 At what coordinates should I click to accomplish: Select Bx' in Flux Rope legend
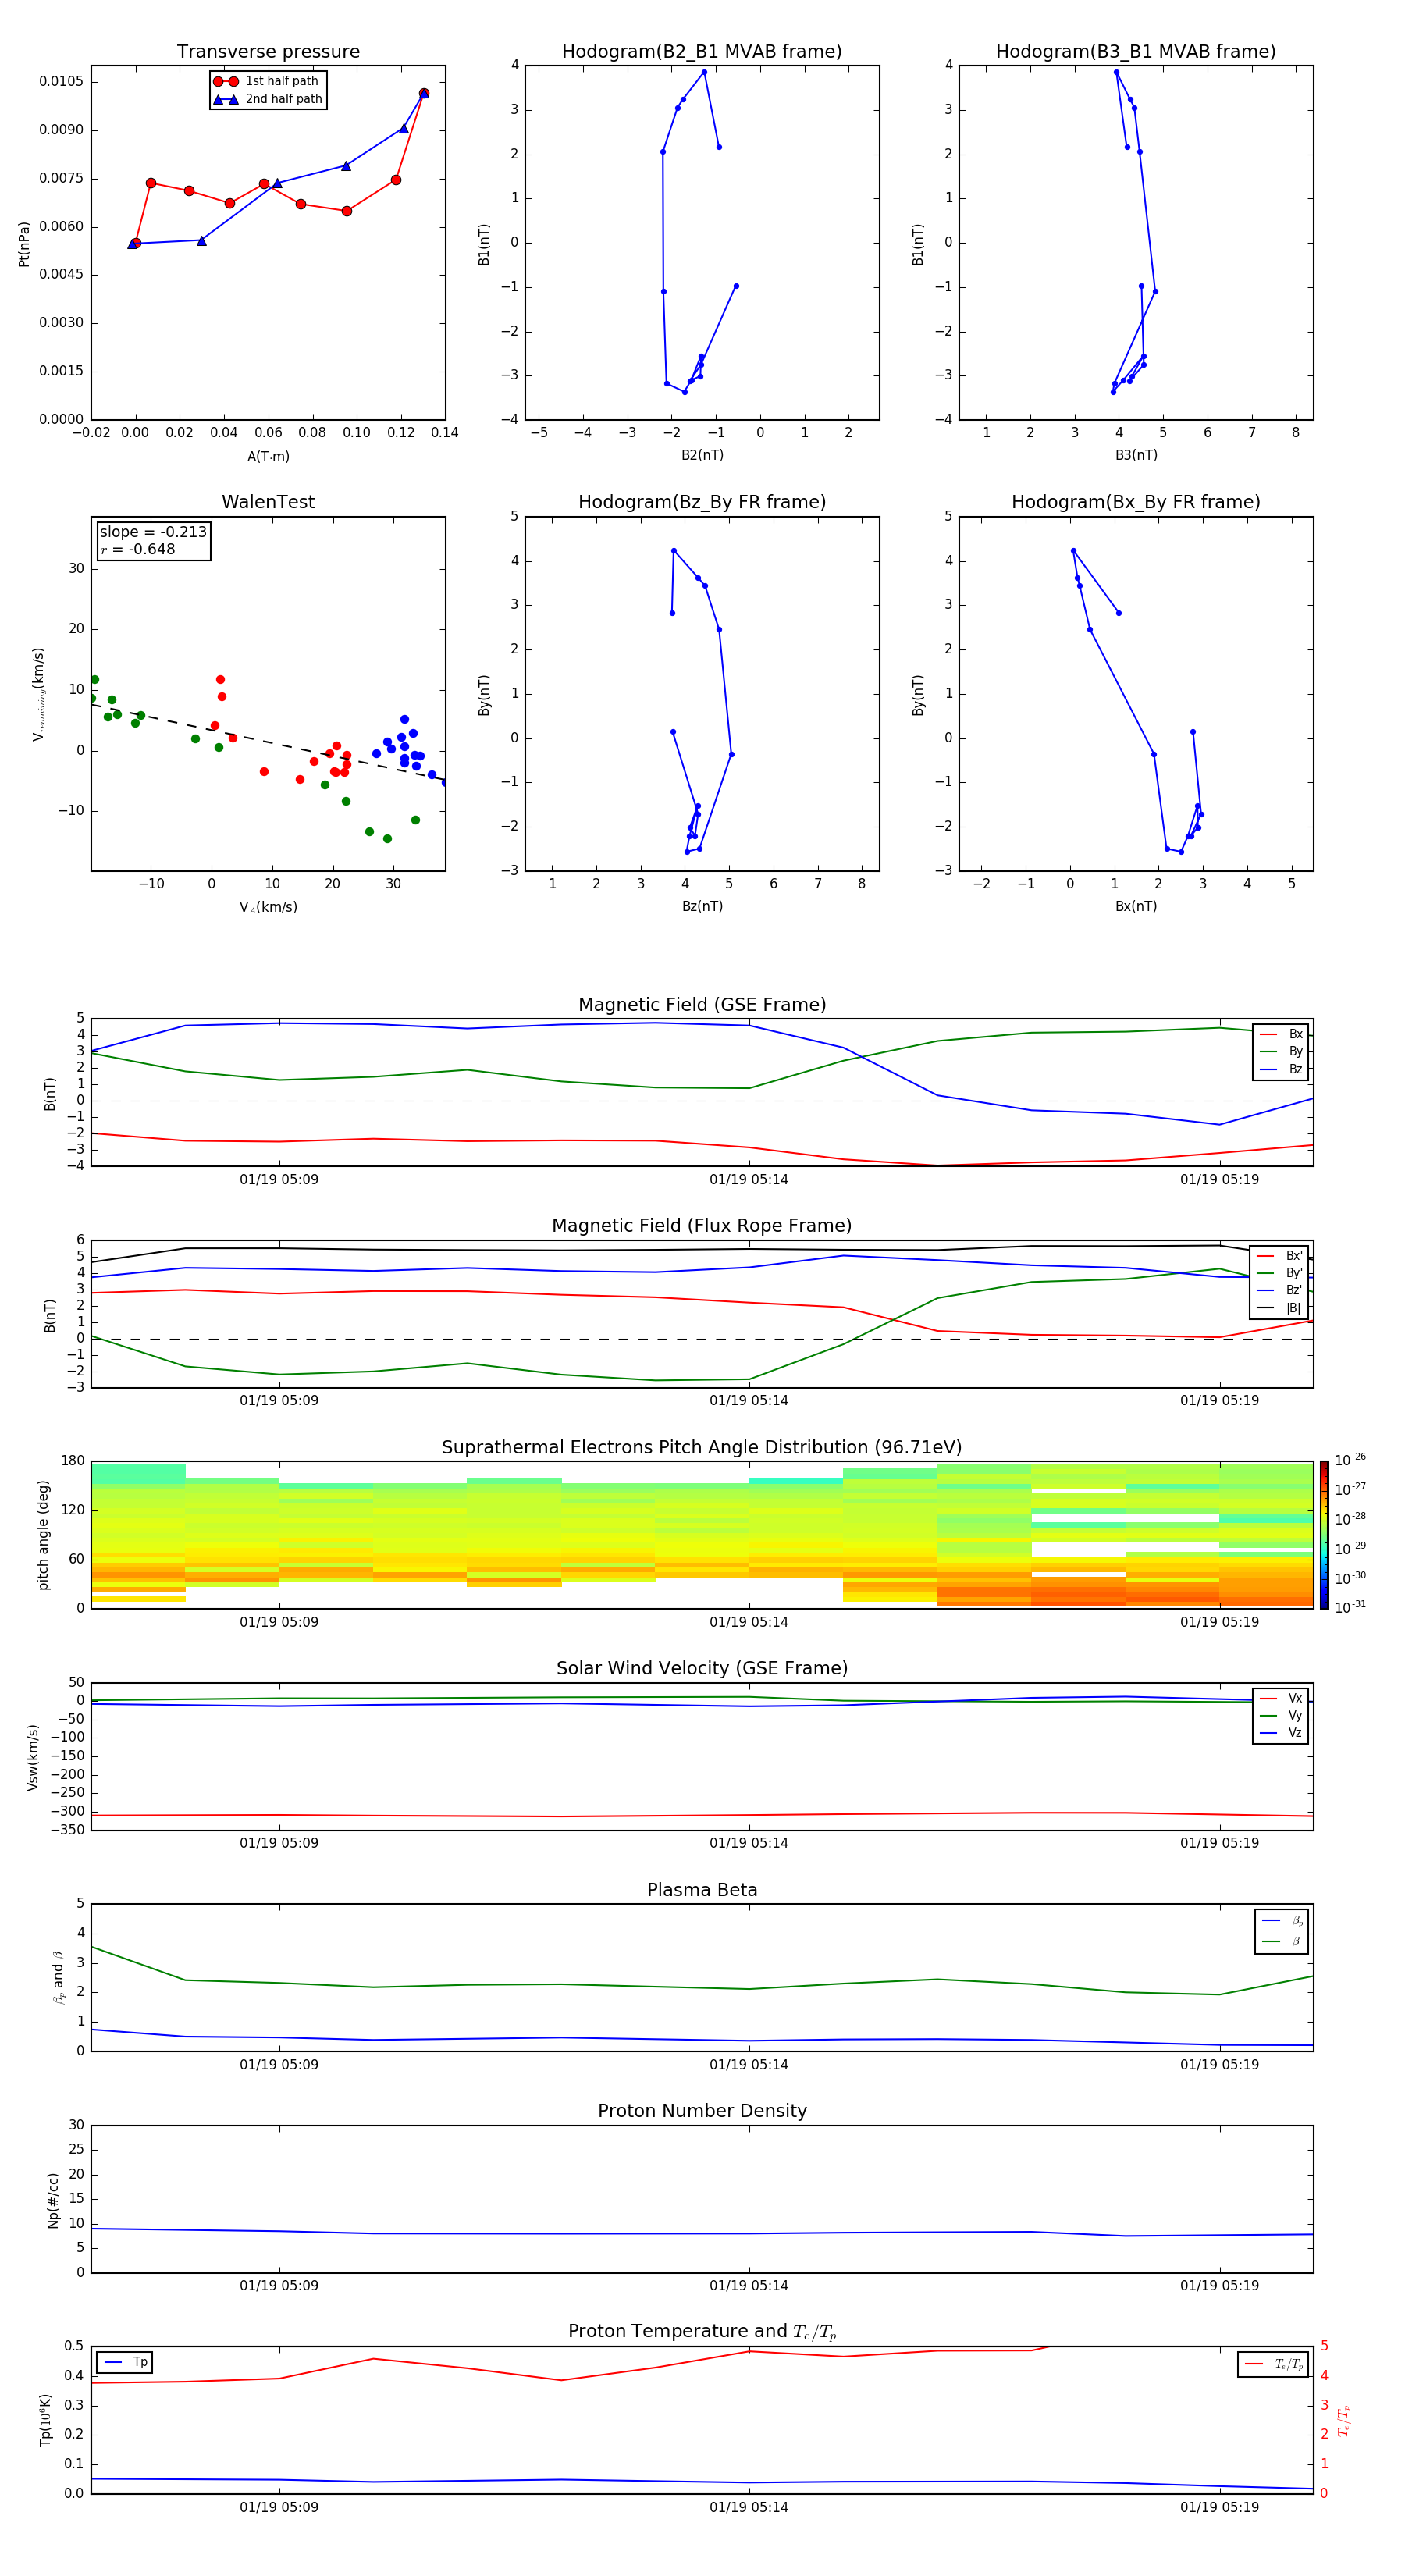pyautogui.click(x=1281, y=1256)
